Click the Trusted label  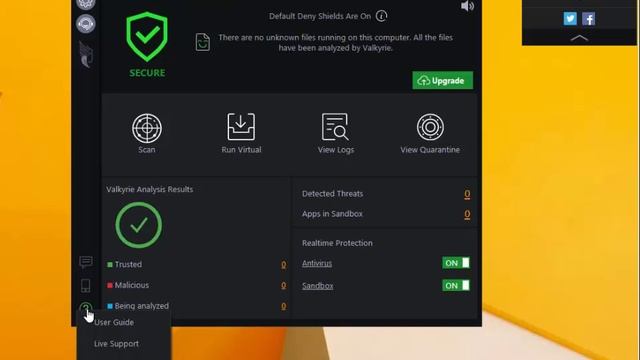point(128,264)
